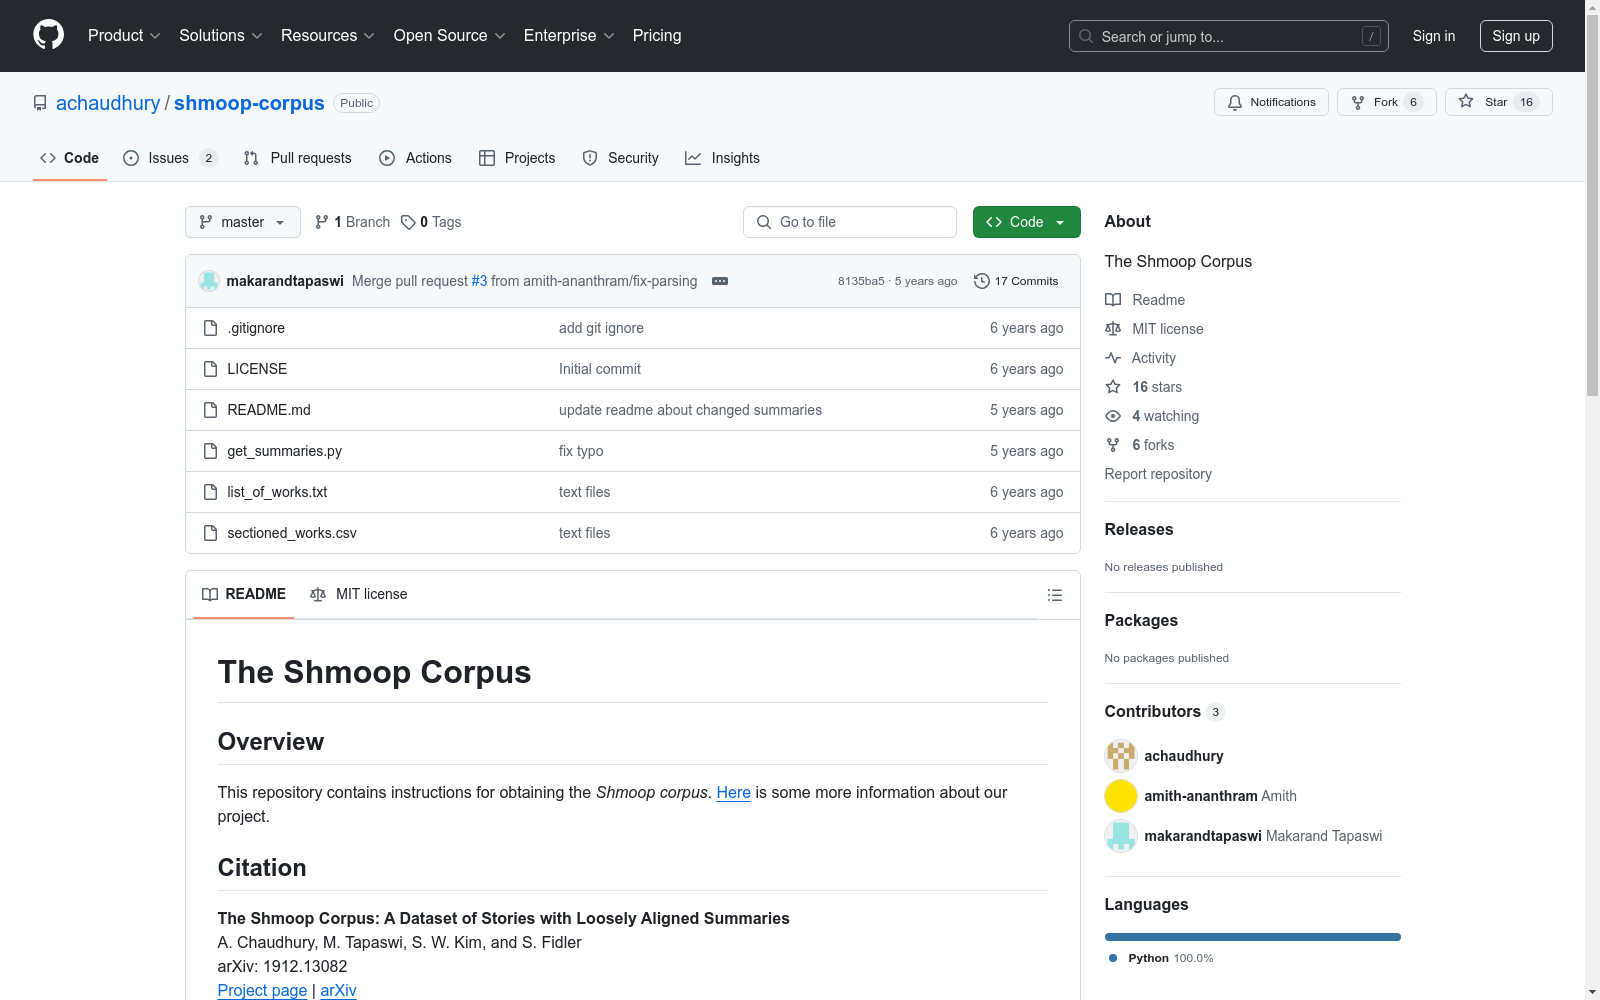Open the README outline icon
This screenshot has width=1600, height=1000.
pyautogui.click(x=1055, y=595)
